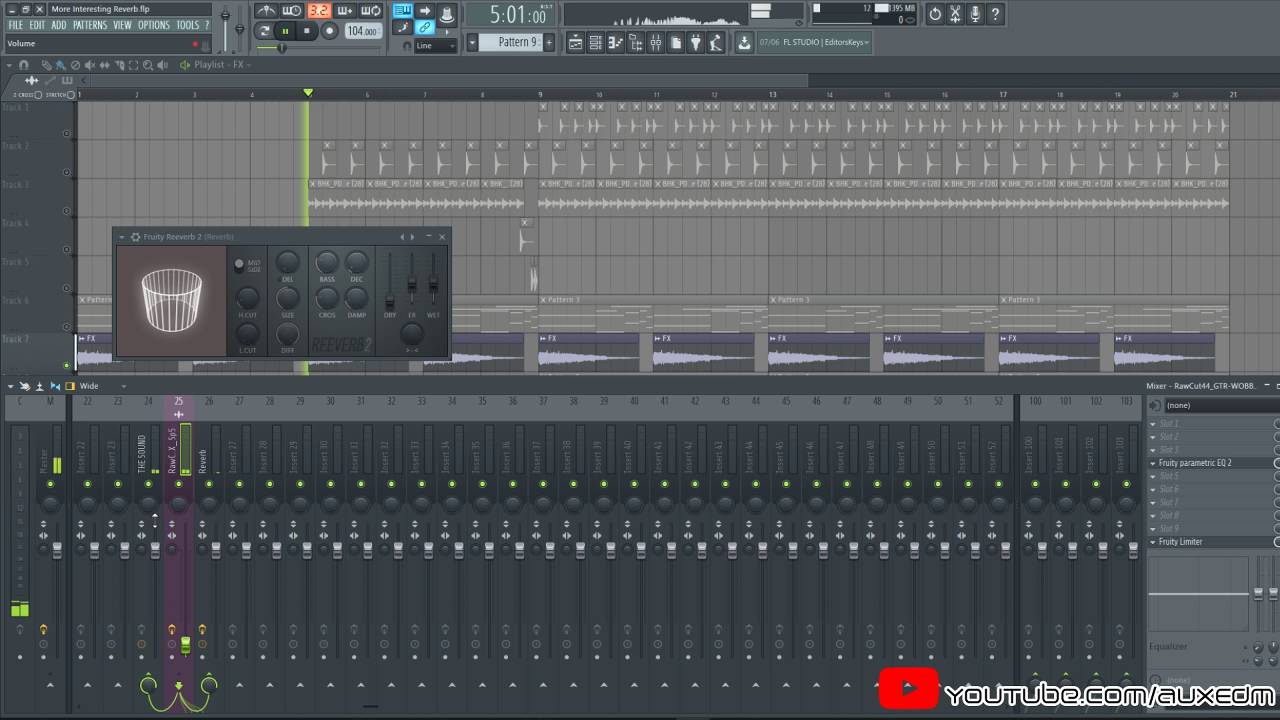
Task: Set the tempo field showing 104.000
Action: 362,31
